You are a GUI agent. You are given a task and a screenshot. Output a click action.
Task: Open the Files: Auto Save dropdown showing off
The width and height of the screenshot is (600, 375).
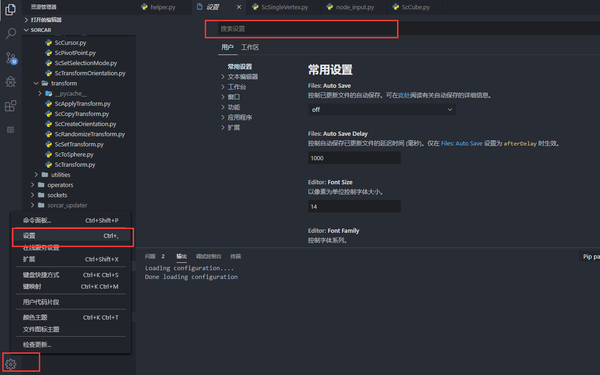pos(382,109)
